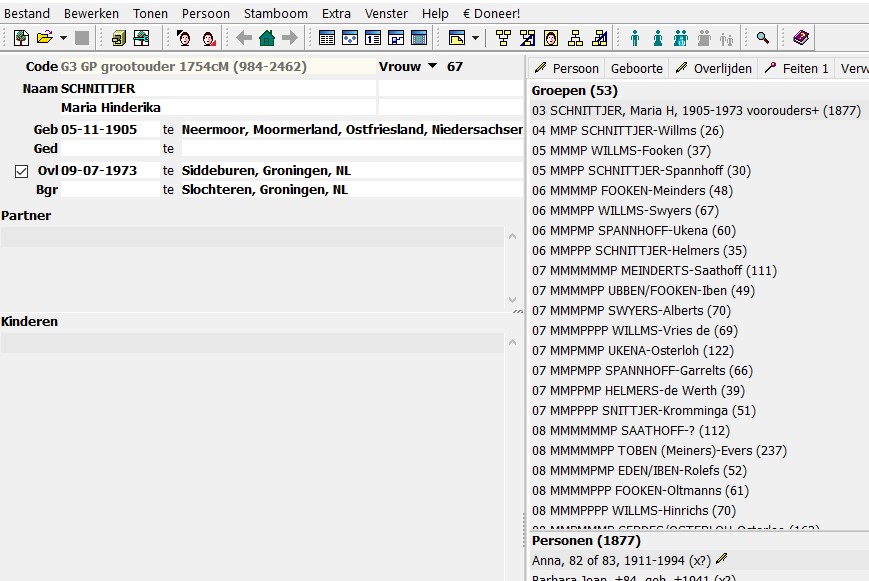
Task: Click the portrait face icon in toolbar
Action: [x=551, y=38]
